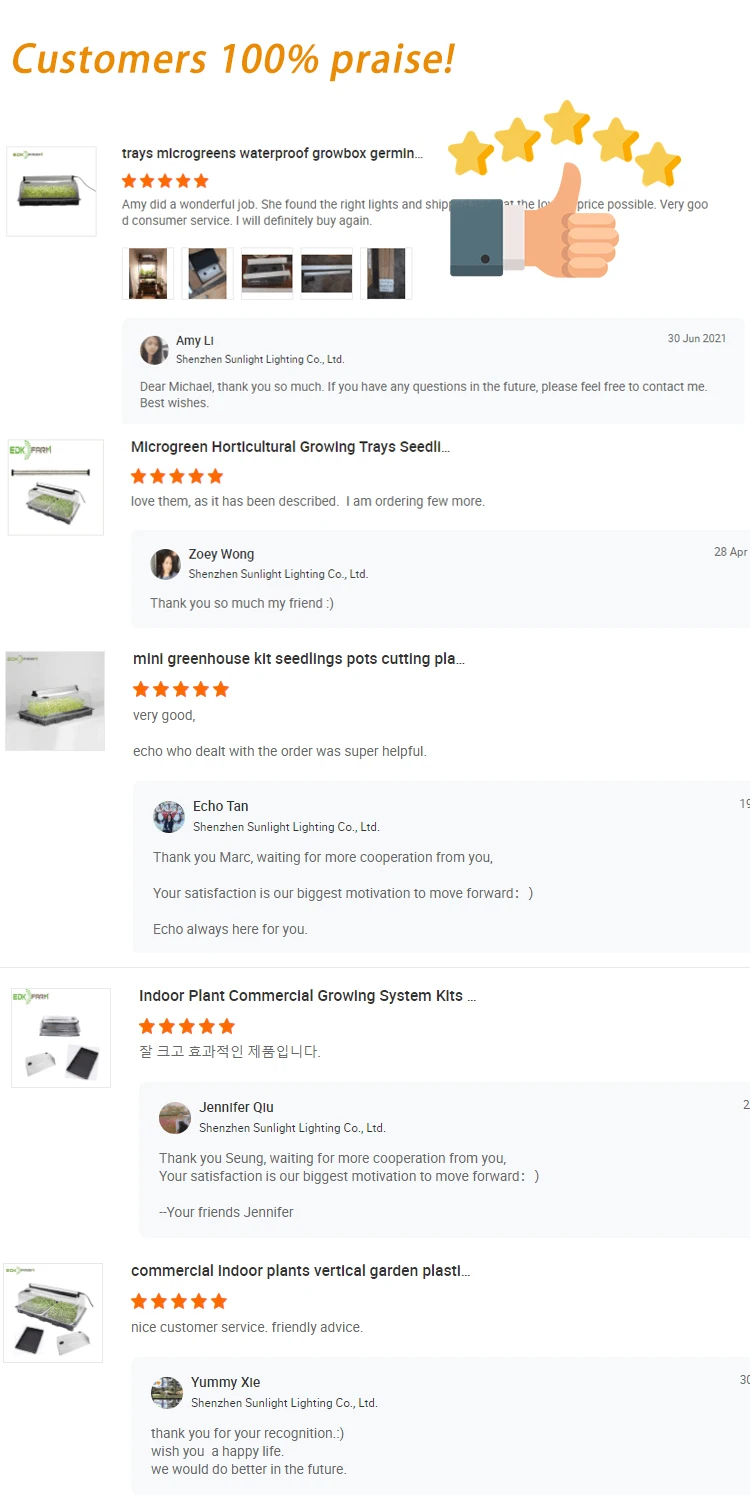
Task: Click Echo Tan's avatar picture
Action: pos(169,817)
